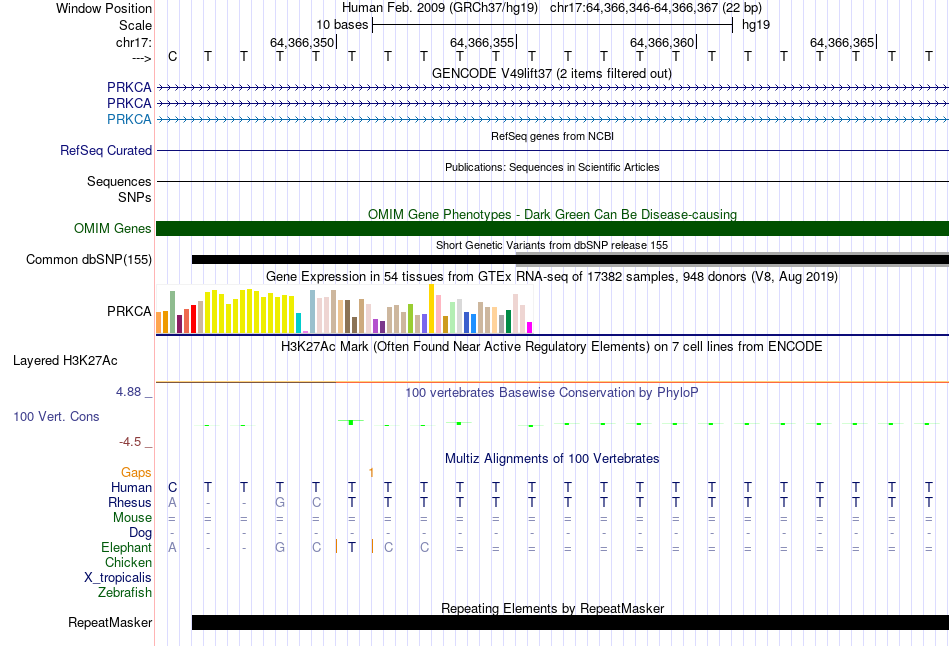Click the black RepeatMasker element bar
Image resolution: width=950 pixels, height=646 pixels.
(x=570, y=622)
